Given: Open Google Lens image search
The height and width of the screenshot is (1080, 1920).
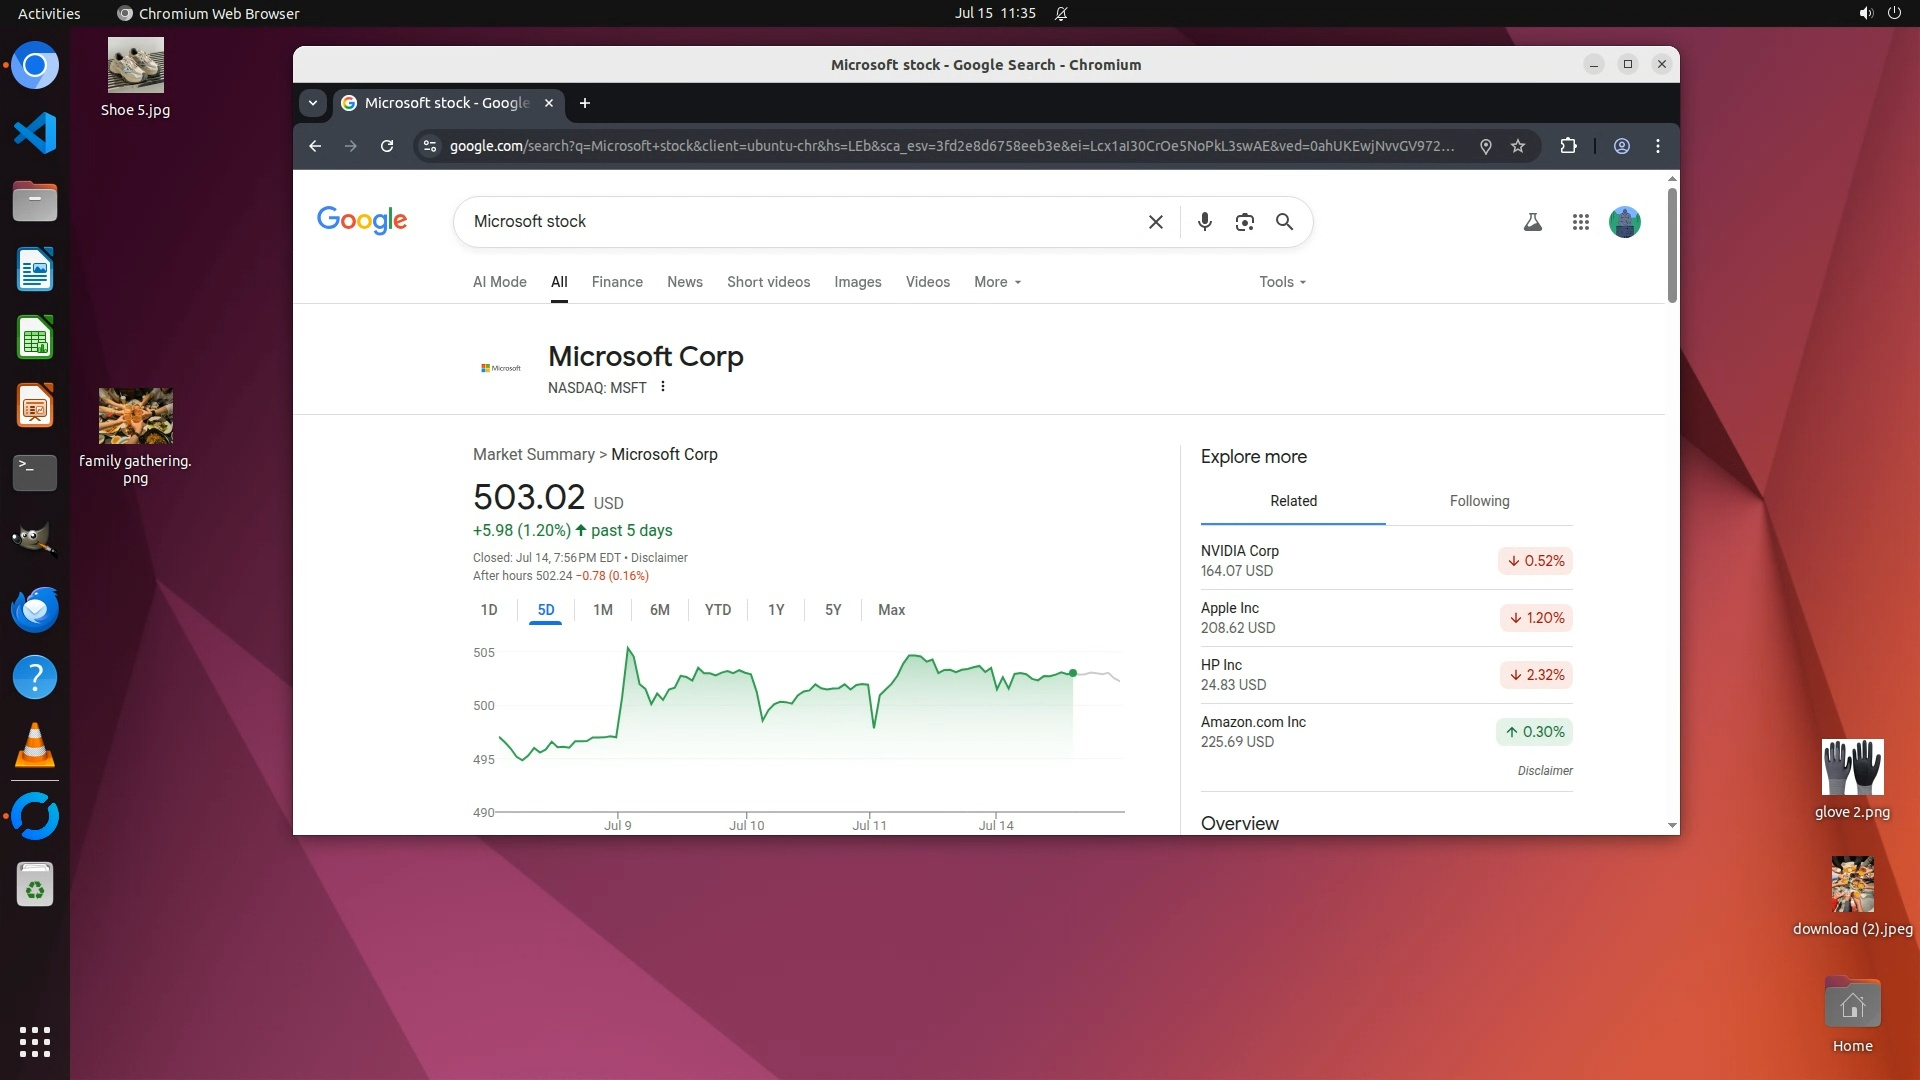Looking at the screenshot, I should 1244,222.
